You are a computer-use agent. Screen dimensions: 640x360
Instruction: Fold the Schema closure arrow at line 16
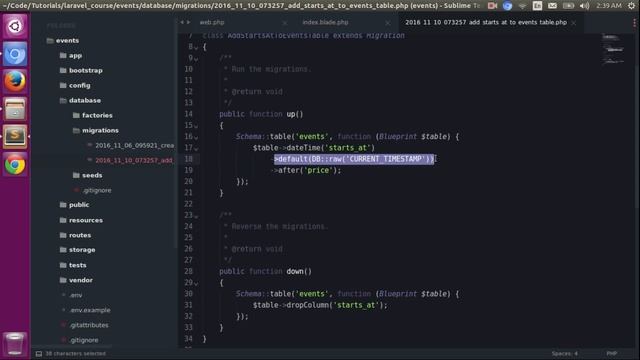coord(196,138)
